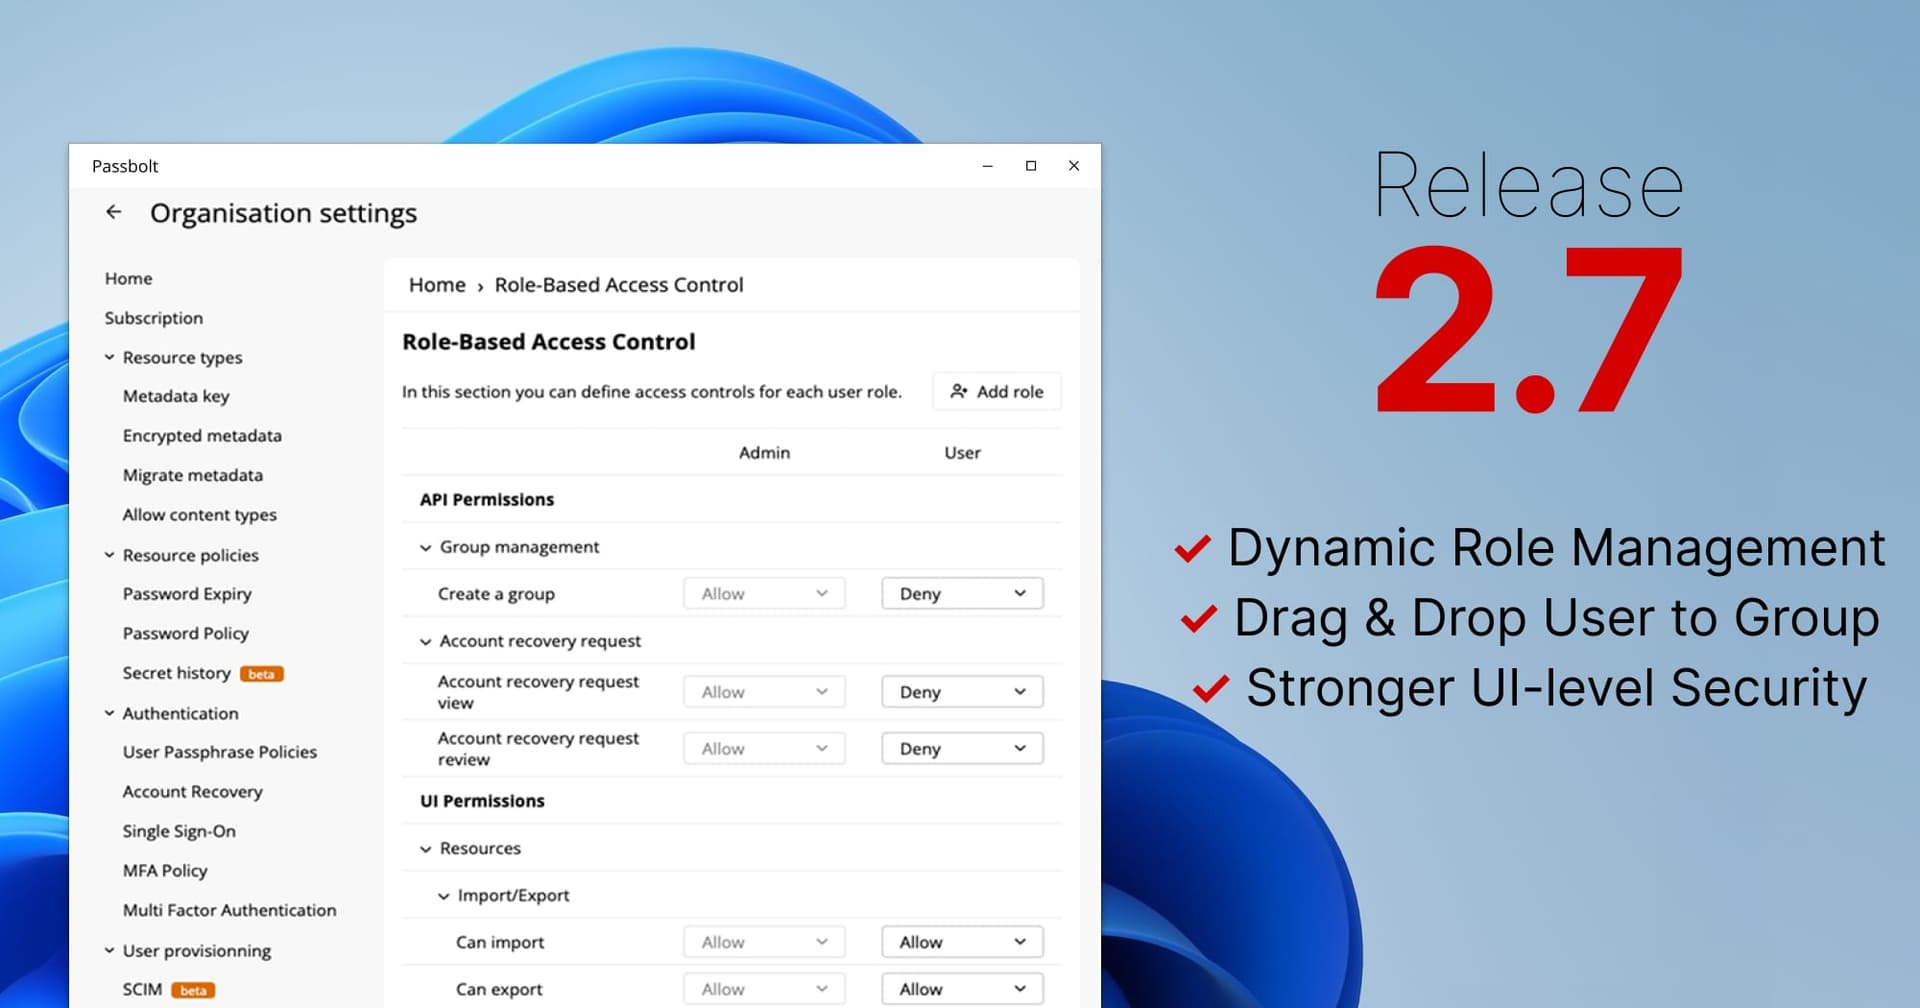Open Single Sign-On settings
Screen dimensions: 1920x1008
179,831
